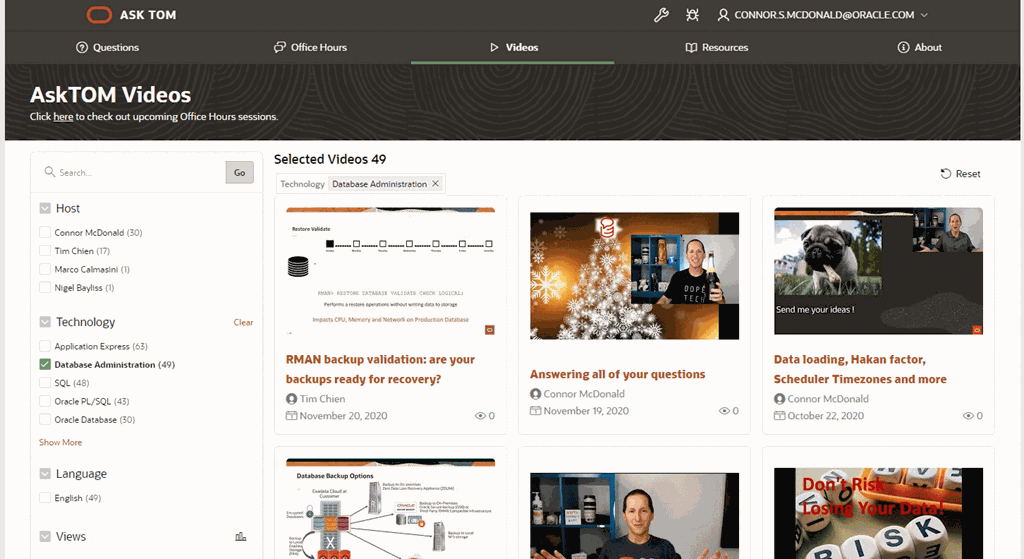Click the Videos play icon
The image size is (1024, 559).
(x=494, y=47)
